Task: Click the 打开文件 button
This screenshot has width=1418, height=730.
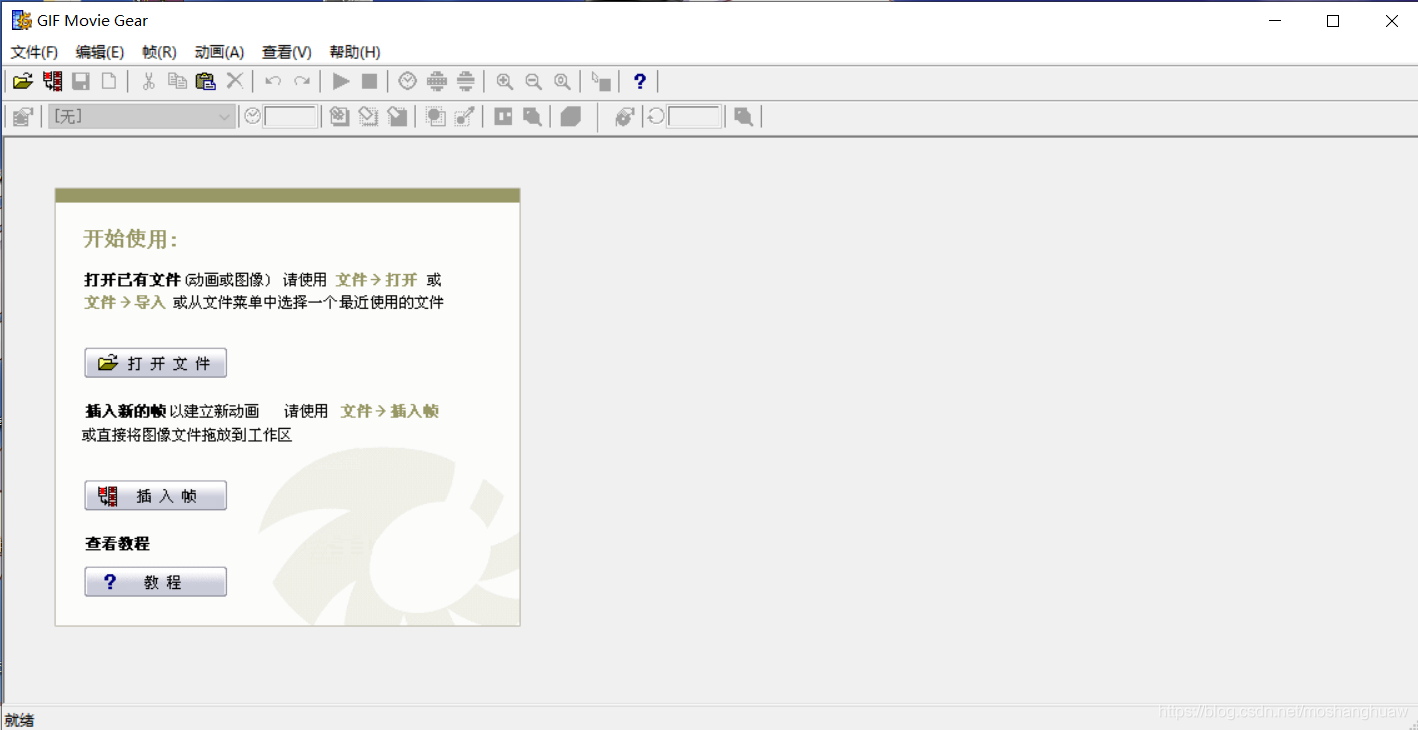Action: (x=156, y=363)
